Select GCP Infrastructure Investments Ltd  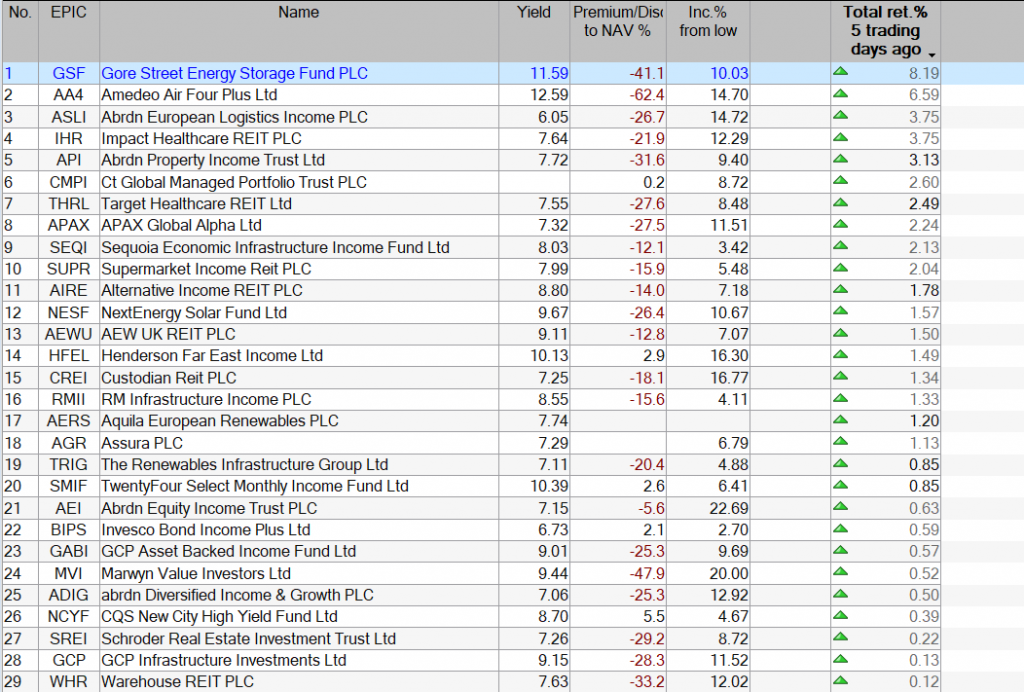224,661
